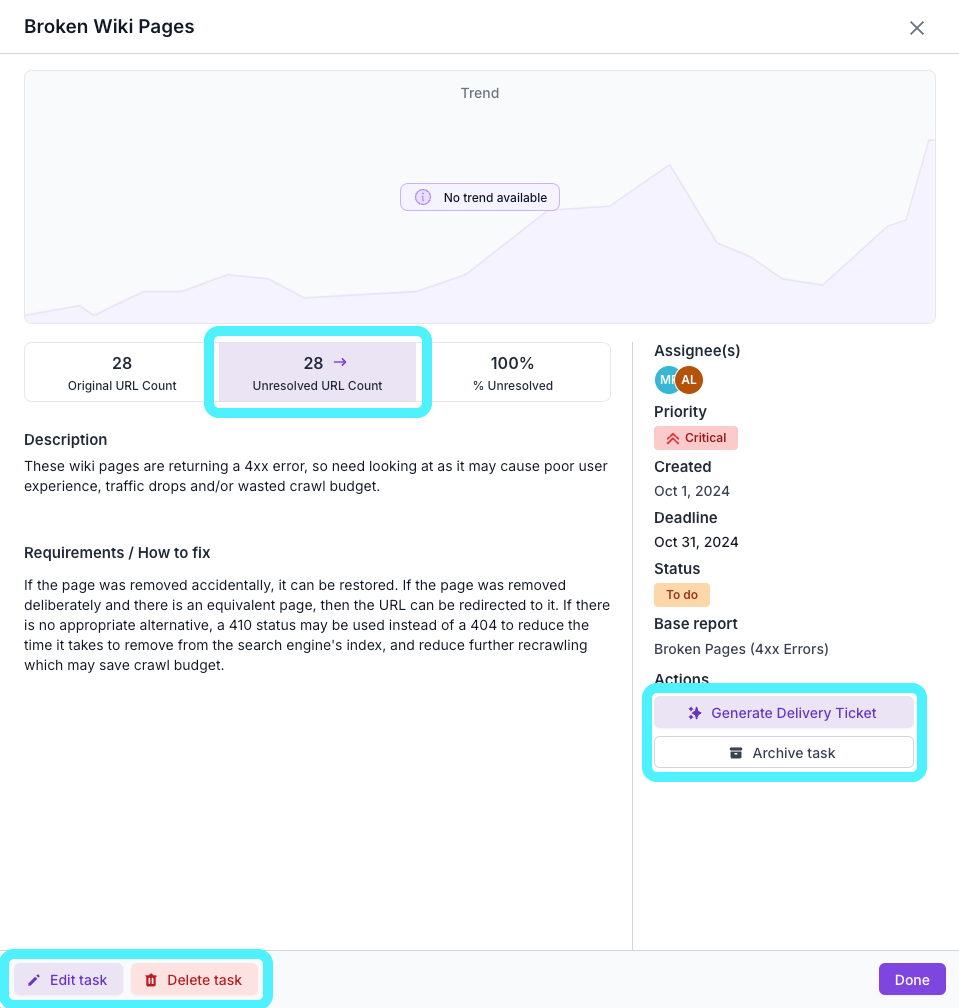This screenshot has width=959, height=1008.
Task: Archive task using the Actions button
Action: tap(784, 753)
